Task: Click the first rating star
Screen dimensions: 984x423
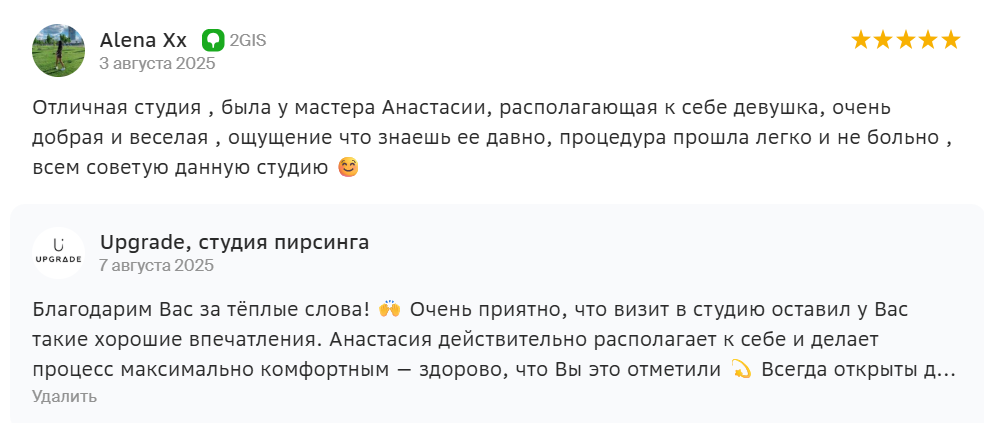Action: coord(861,40)
